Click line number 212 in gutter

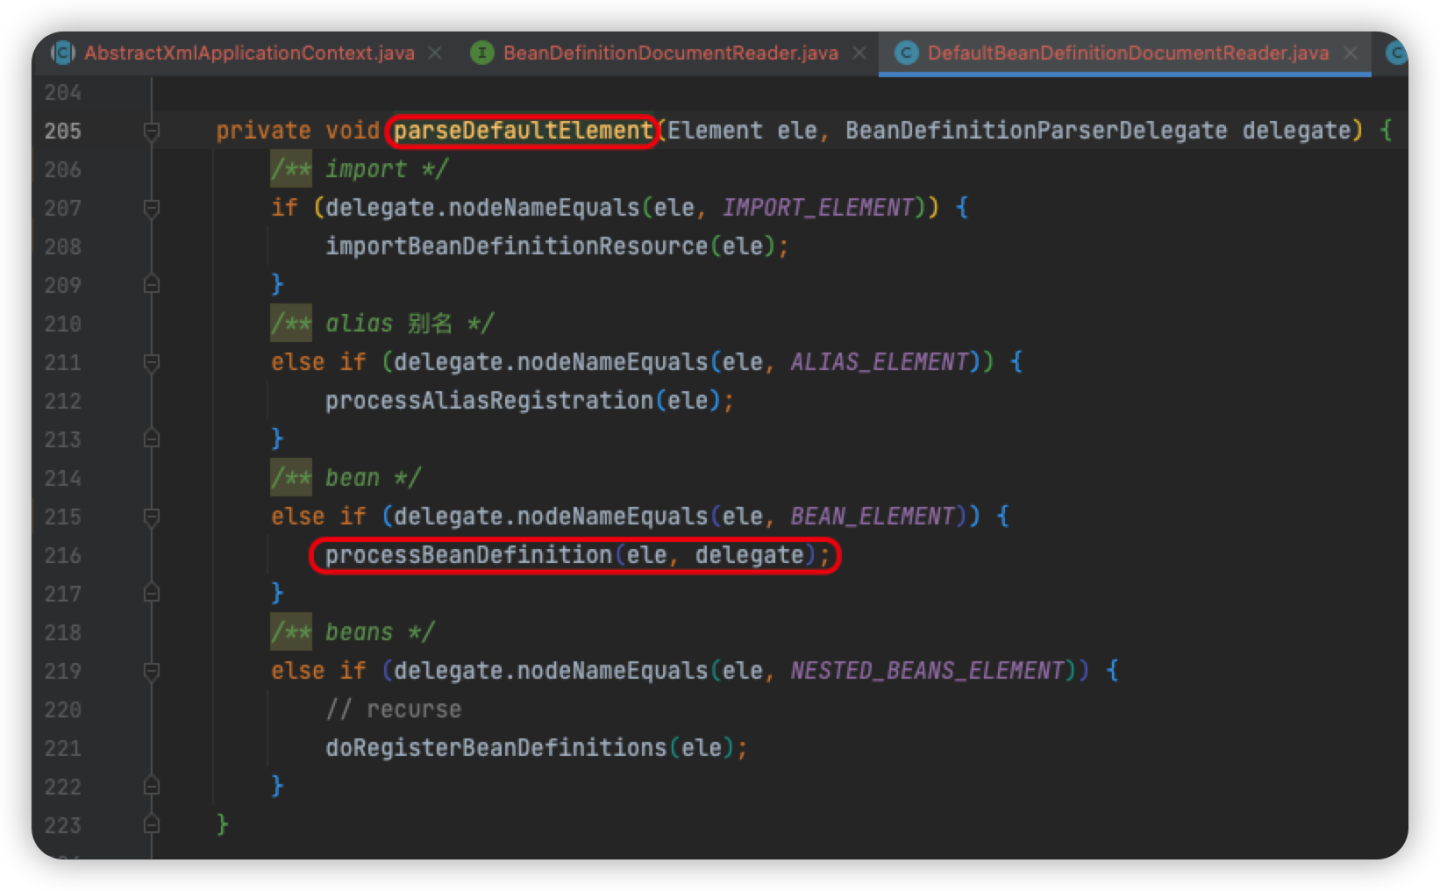click(63, 401)
